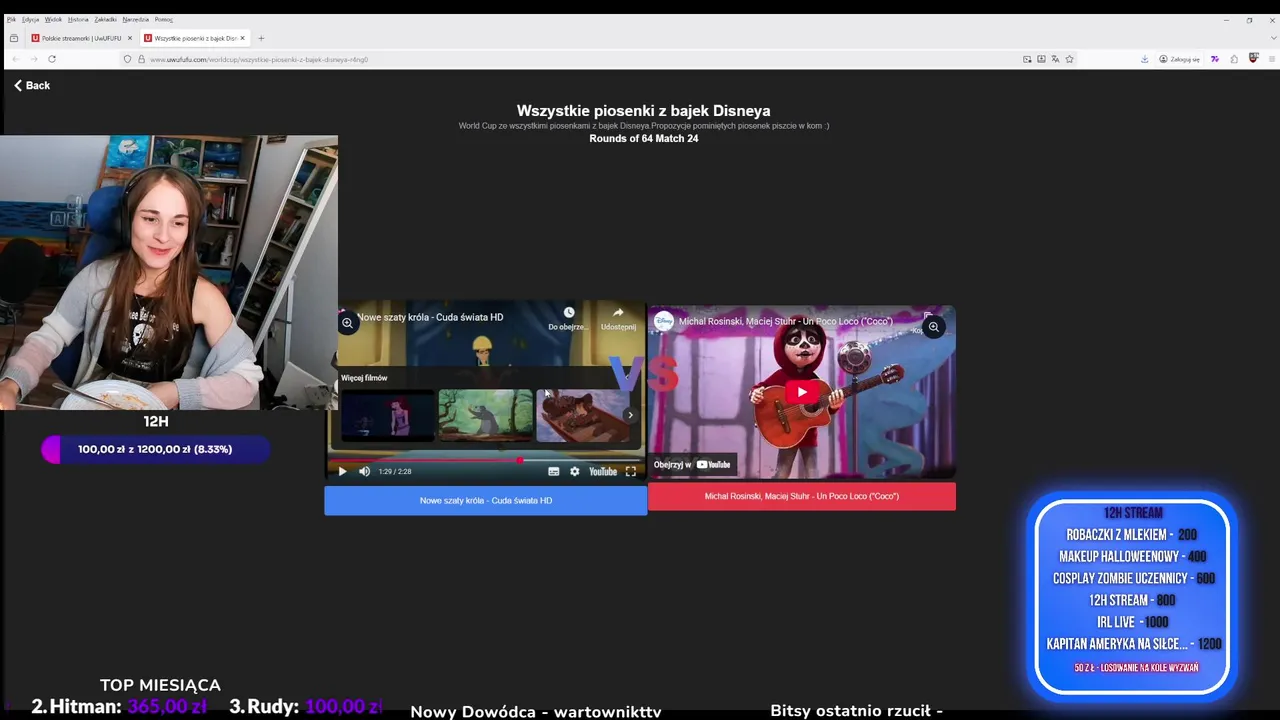Open the jungle bear suggested video thumbnail
Viewport: 1280px width, 720px height.
485,415
